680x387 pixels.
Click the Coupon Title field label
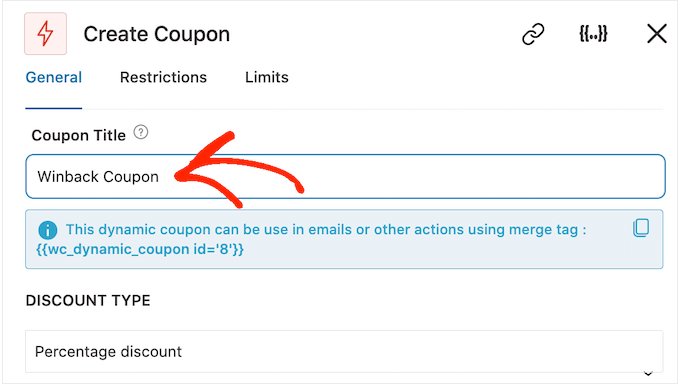pyautogui.click(x=78, y=135)
